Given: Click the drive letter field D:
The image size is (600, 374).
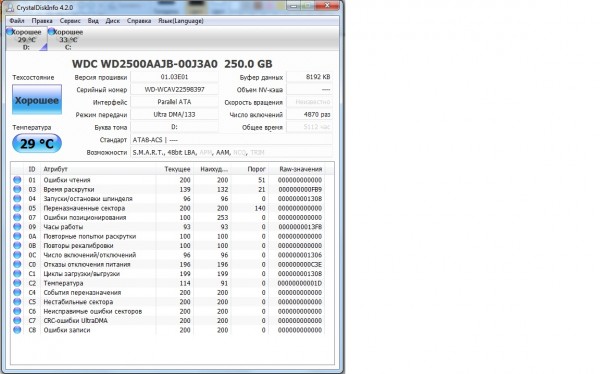Looking at the screenshot, I should coord(174,127).
